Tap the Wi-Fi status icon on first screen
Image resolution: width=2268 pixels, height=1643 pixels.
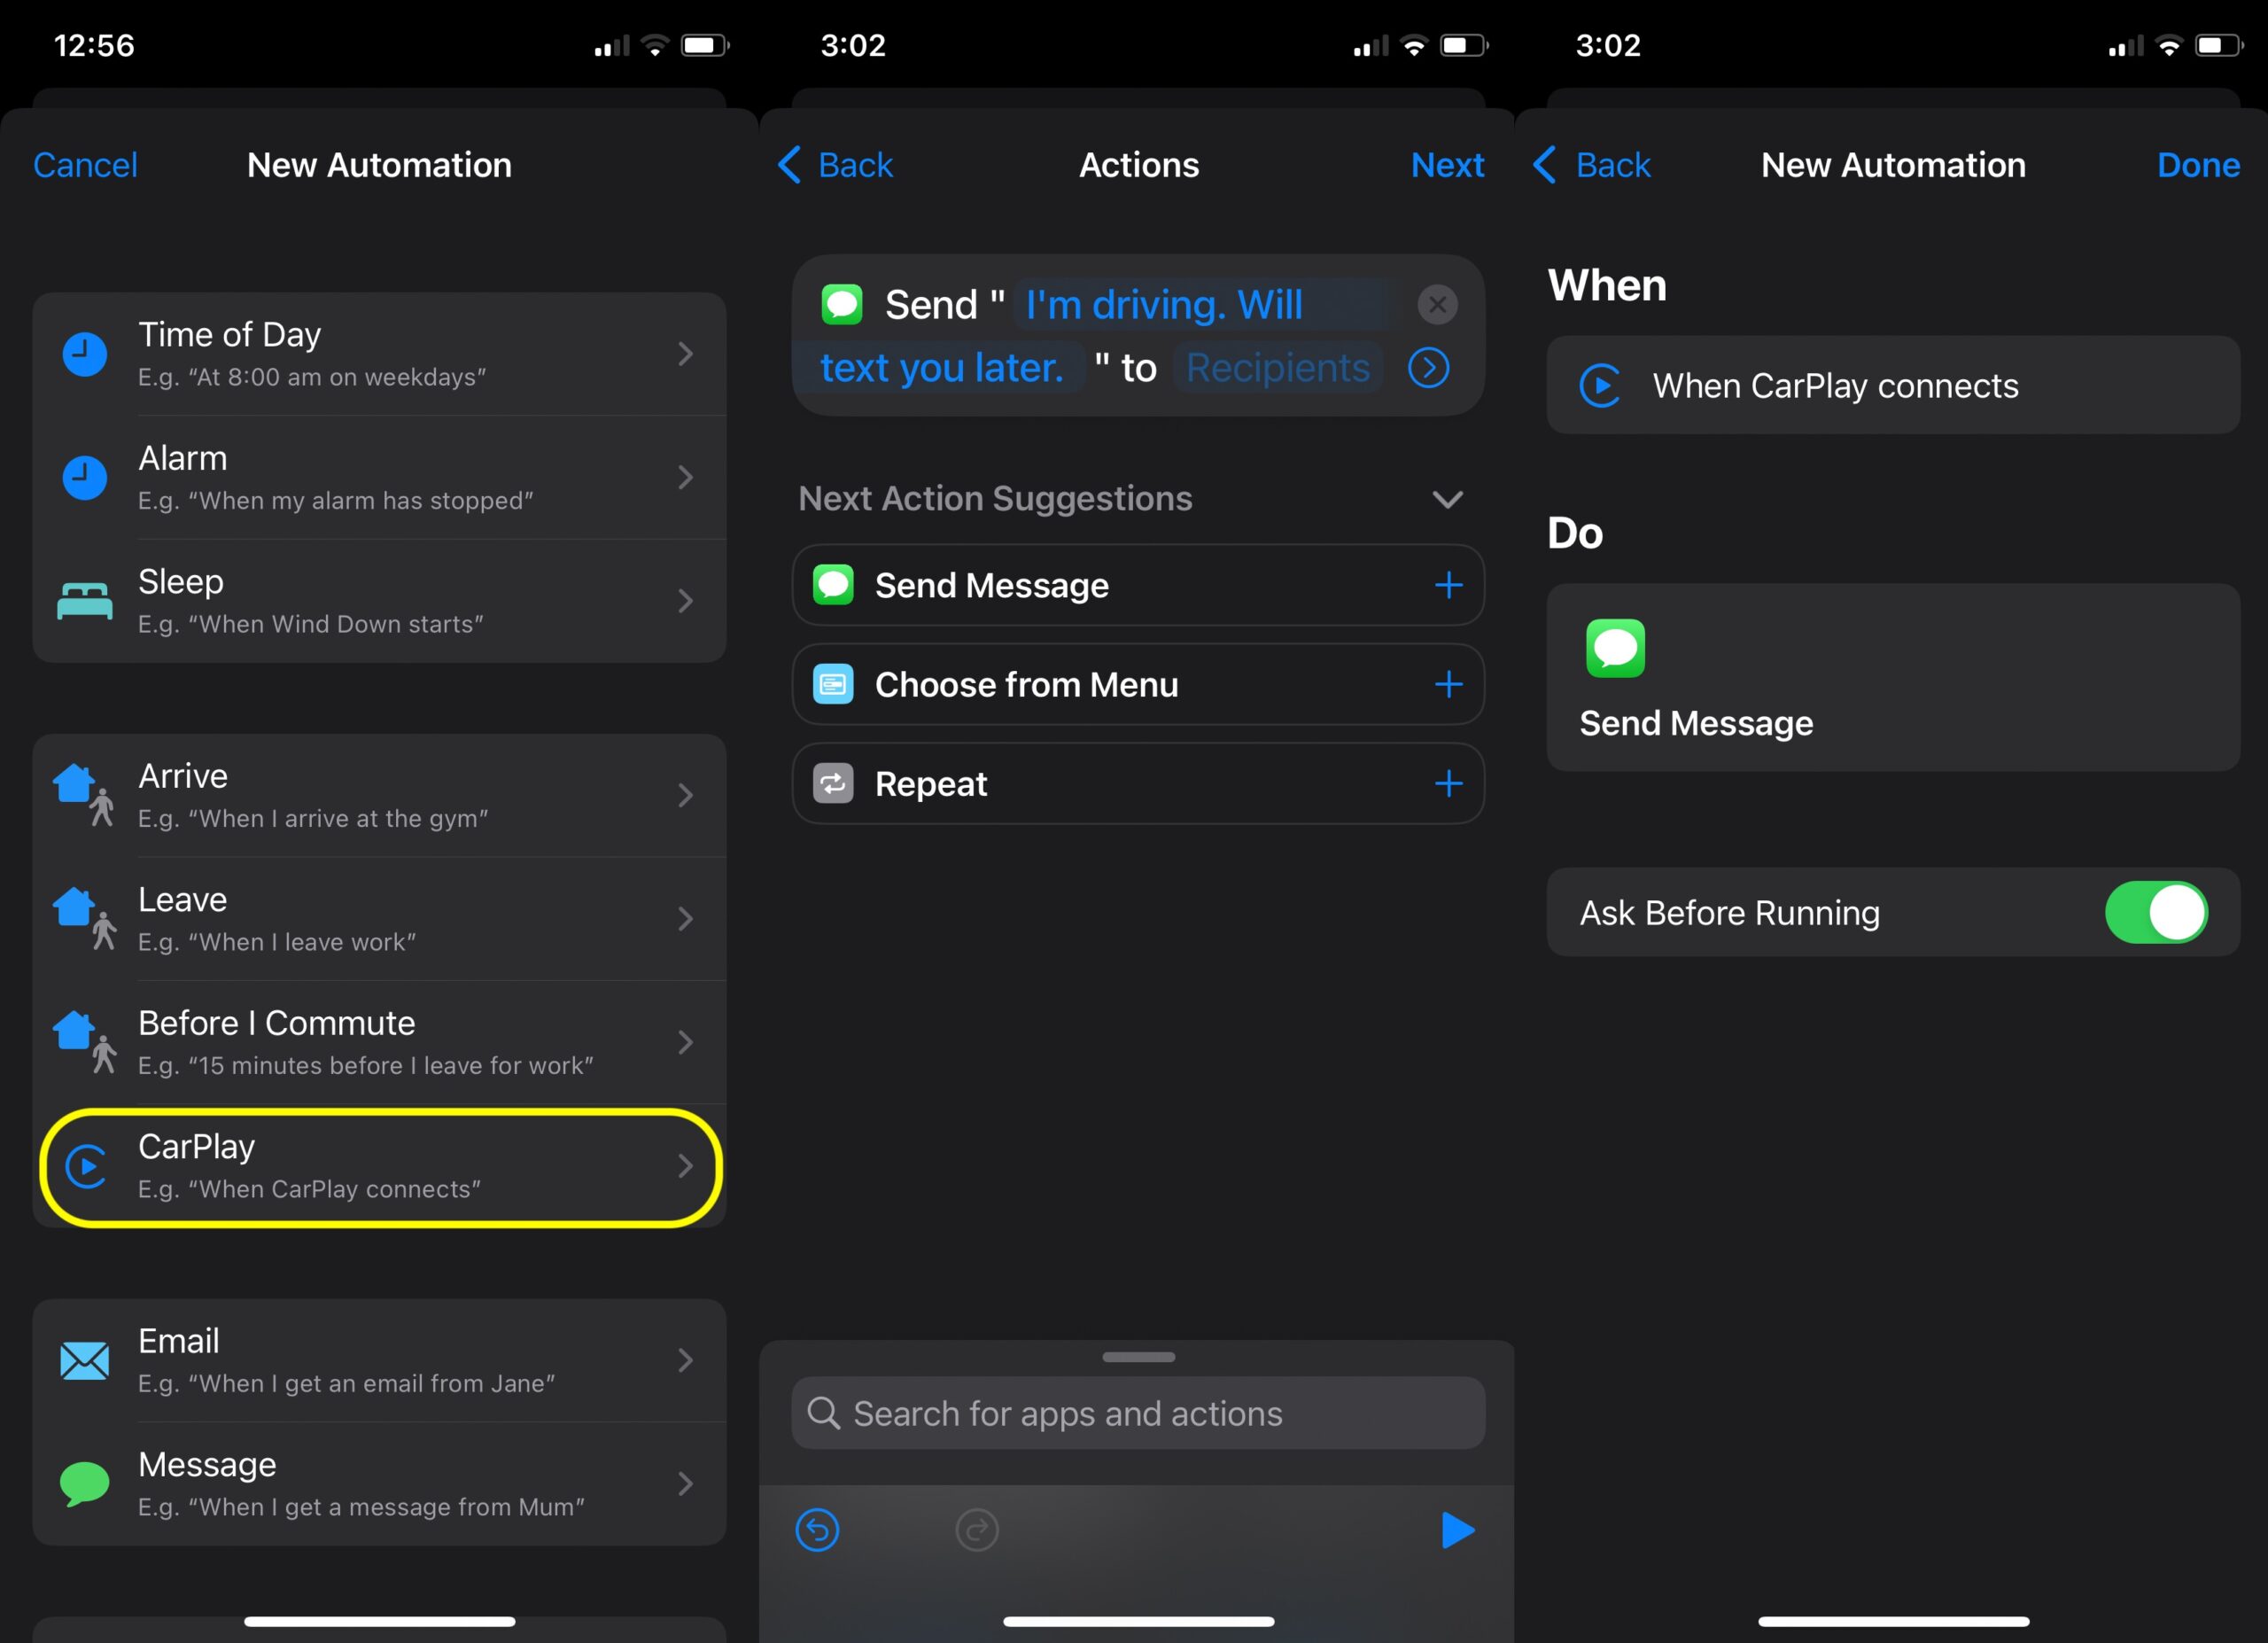pyautogui.click(x=655, y=45)
